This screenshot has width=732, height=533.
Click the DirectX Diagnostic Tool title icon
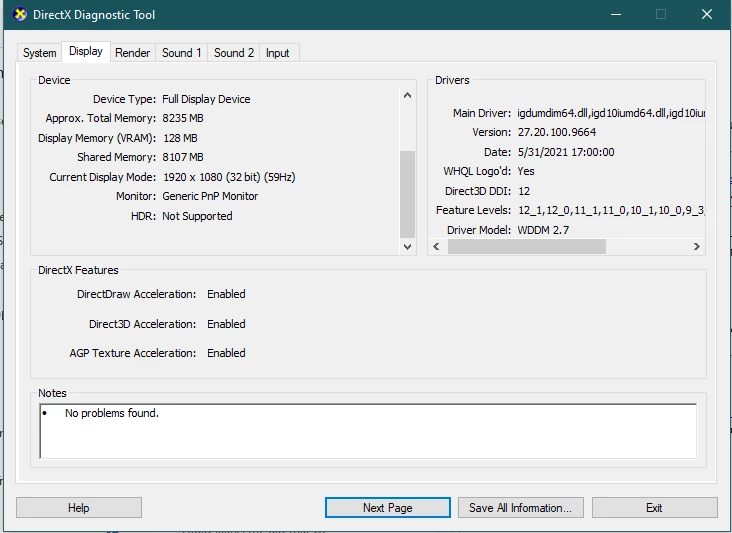19,14
